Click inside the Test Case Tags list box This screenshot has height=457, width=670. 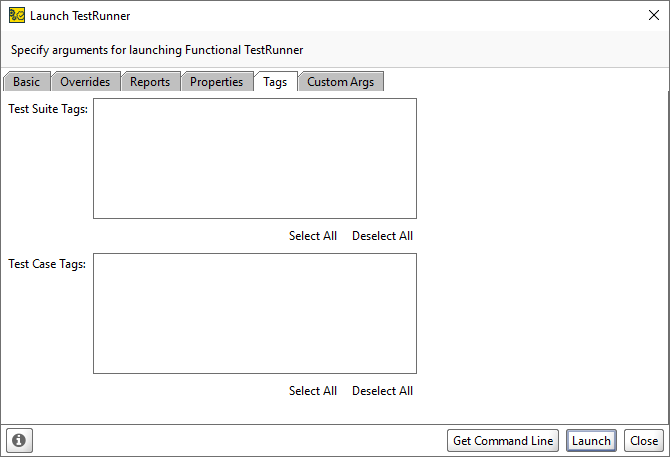click(255, 313)
